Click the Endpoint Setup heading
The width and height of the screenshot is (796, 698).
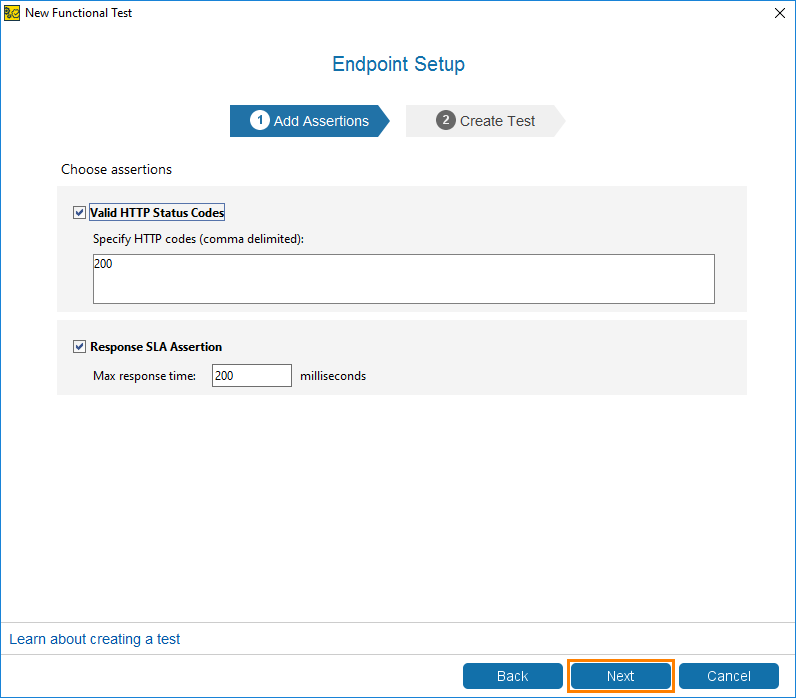pyautogui.click(x=399, y=64)
